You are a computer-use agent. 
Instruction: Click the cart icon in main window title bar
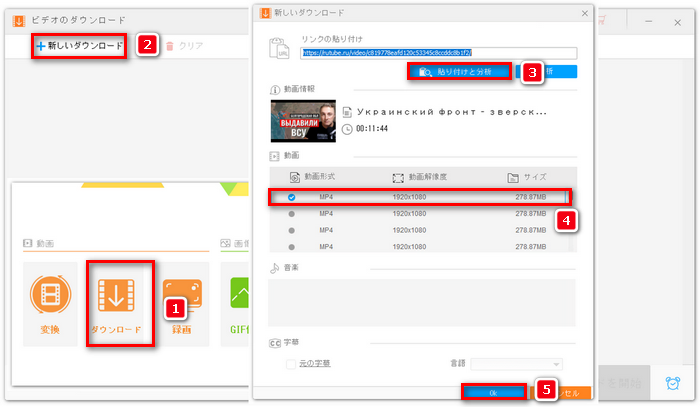[x=602, y=20]
